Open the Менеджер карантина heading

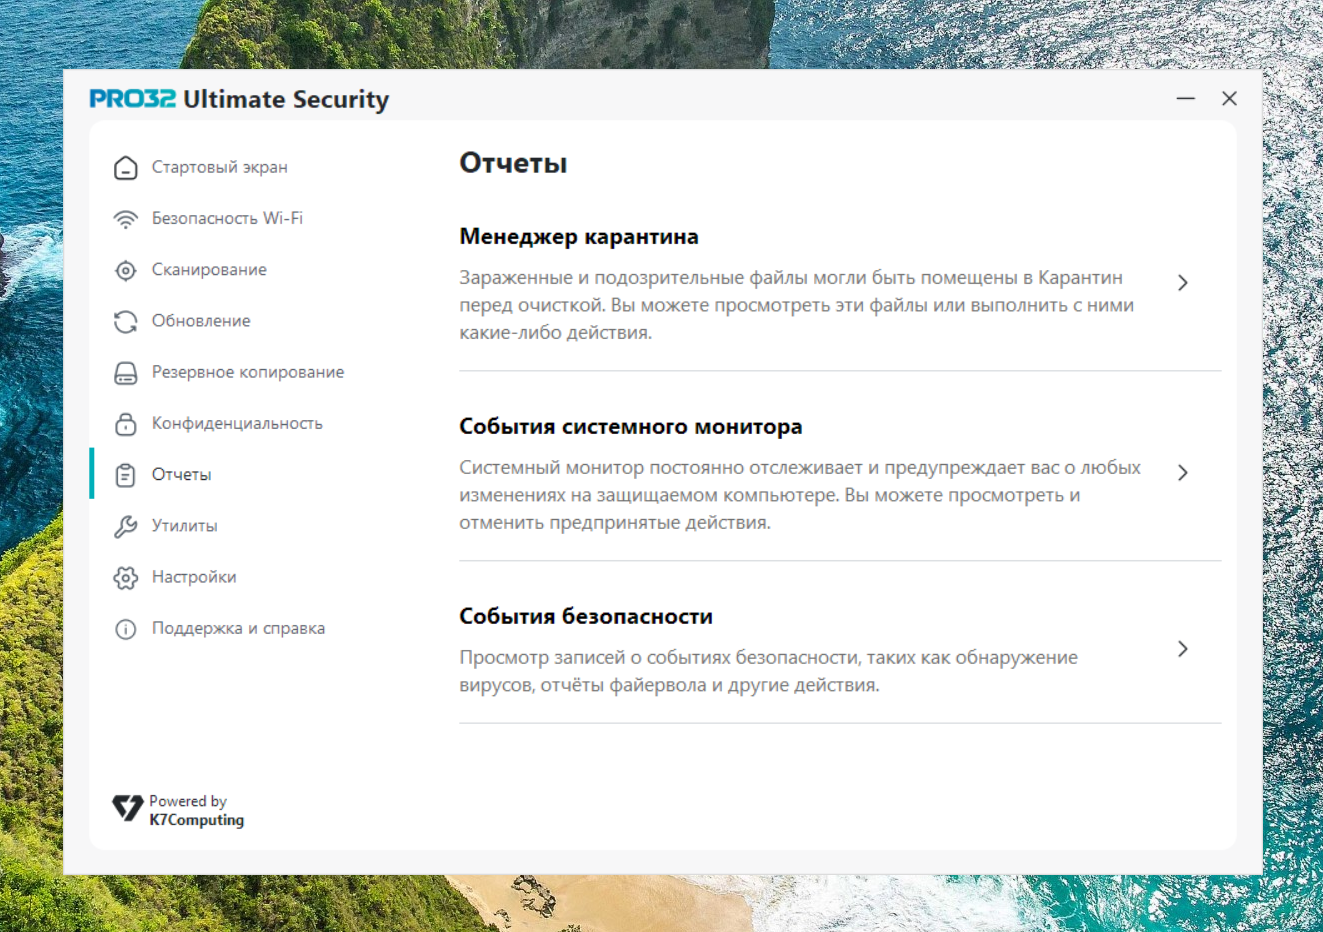579,237
